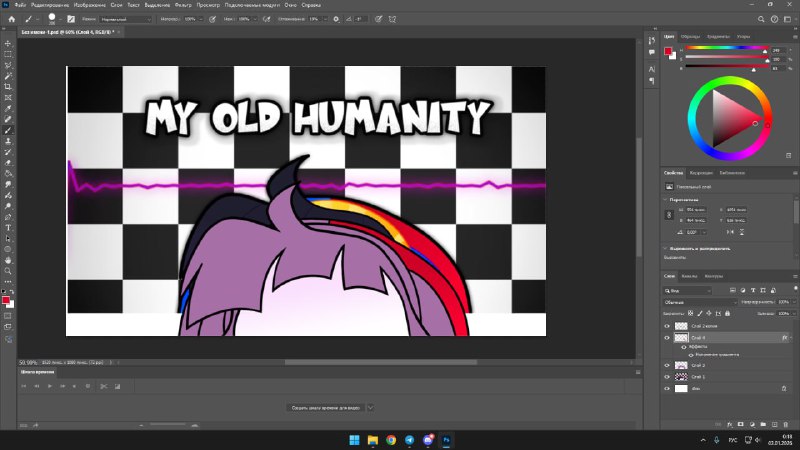The height and width of the screenshot is (450, 800).
Task: Choose the Horizontal Type tool
Action: pos(8,228)
